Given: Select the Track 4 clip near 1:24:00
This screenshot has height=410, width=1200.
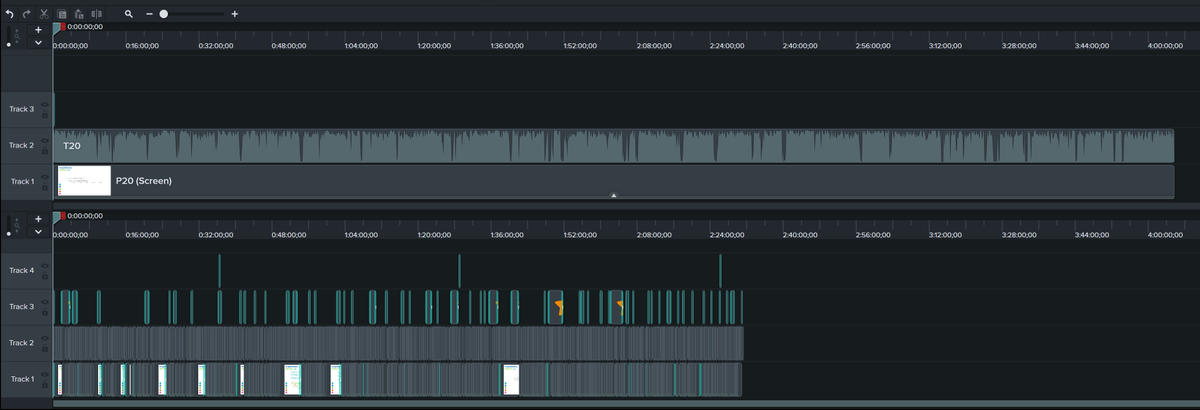Looking at the screenshot, I should [459, 271].
